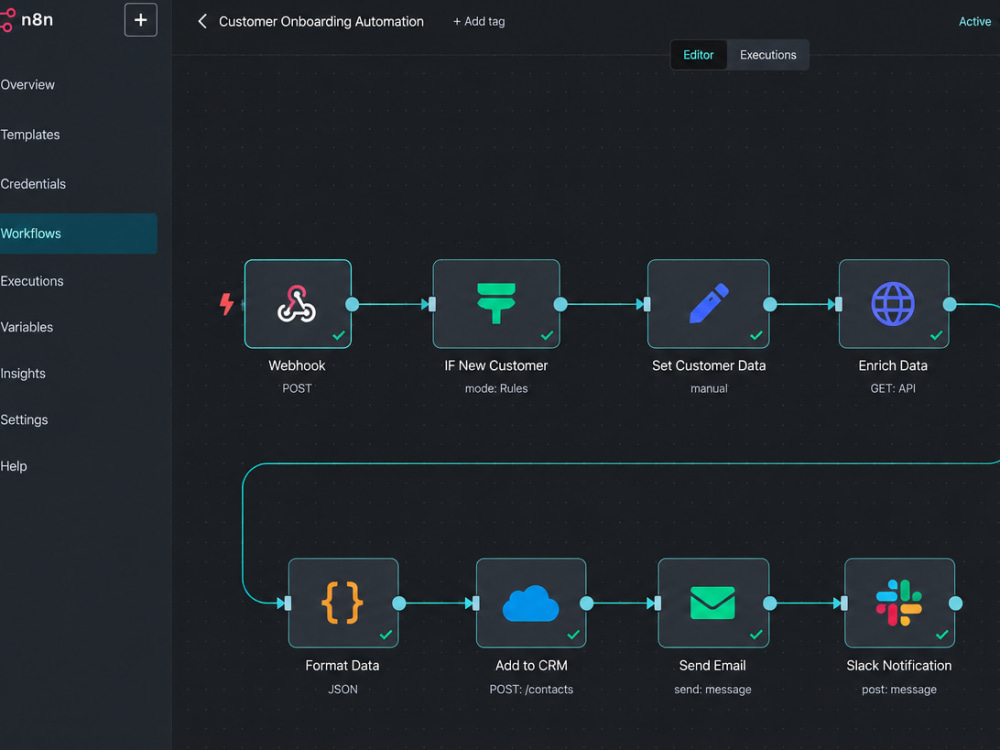1000x750 pixels.
Task: Select the Slack Notification node
Action: [899, 603]
